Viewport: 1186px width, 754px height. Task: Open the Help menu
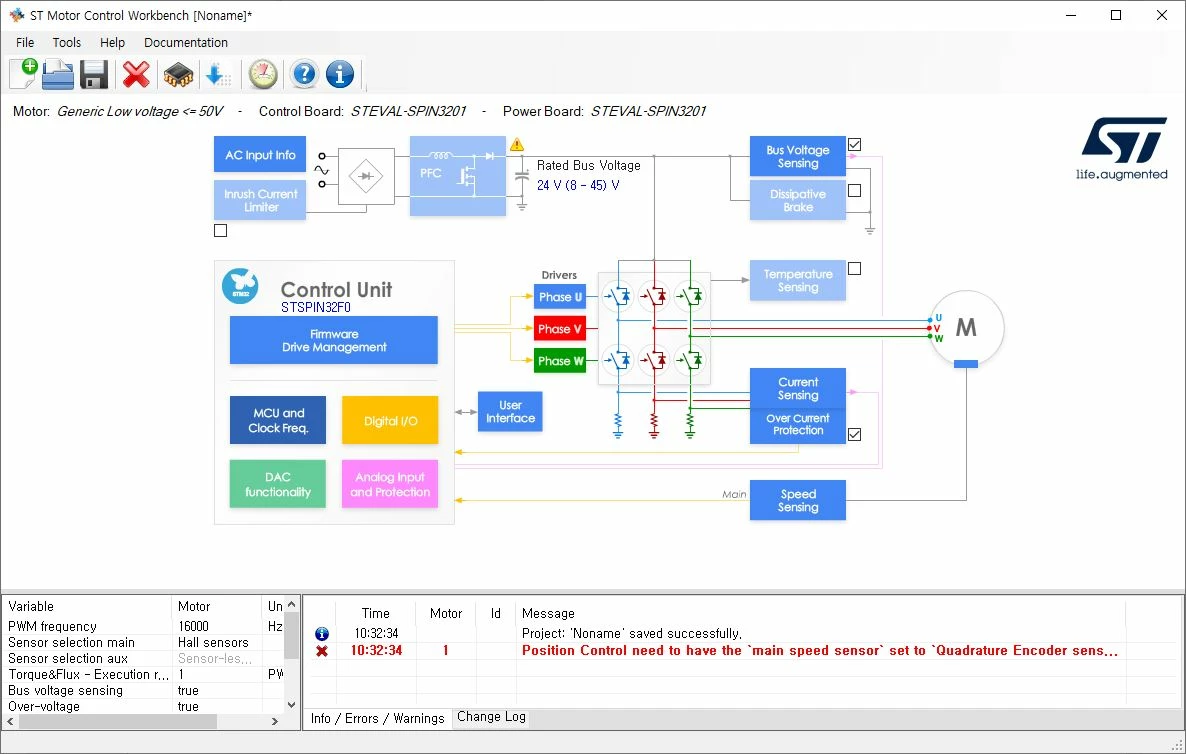pyautogui.click(x=113, y=42)
